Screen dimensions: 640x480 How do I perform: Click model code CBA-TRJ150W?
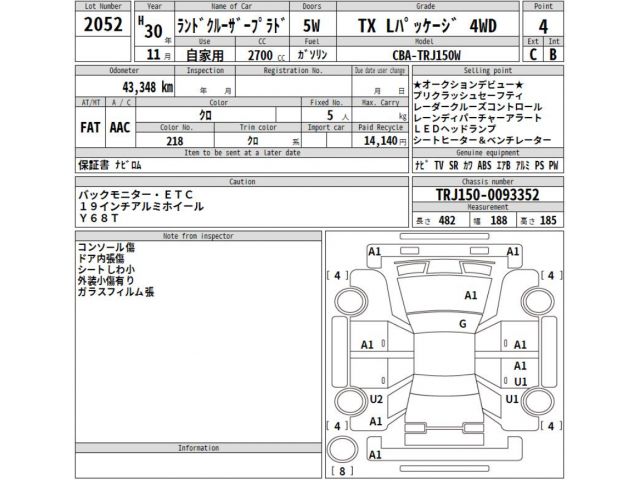coord(427,55)
